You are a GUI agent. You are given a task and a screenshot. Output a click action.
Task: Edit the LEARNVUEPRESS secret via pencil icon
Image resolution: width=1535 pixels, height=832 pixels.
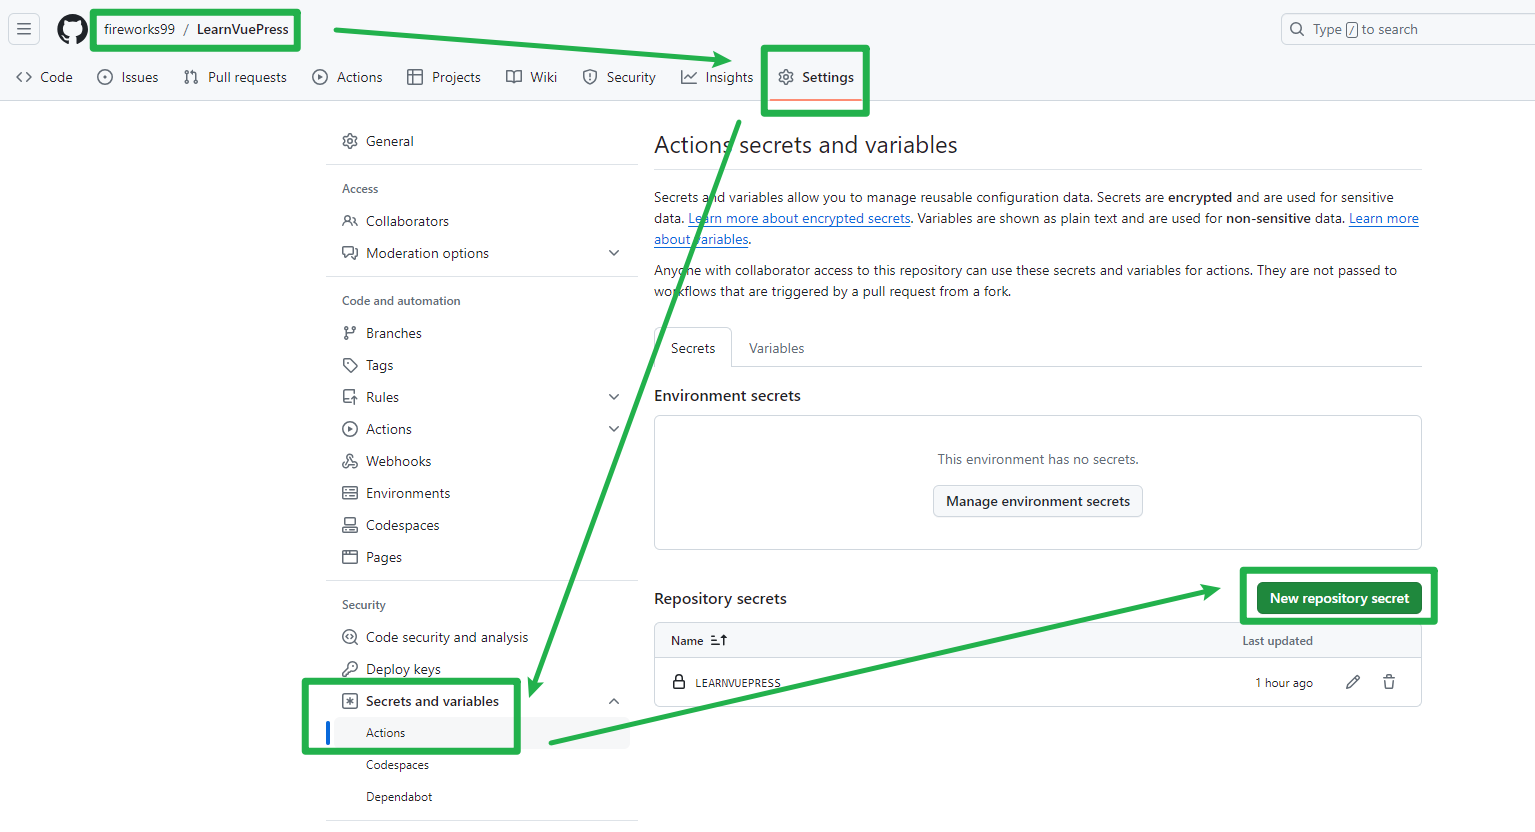pyautogui.click(x=1352, y=681)
